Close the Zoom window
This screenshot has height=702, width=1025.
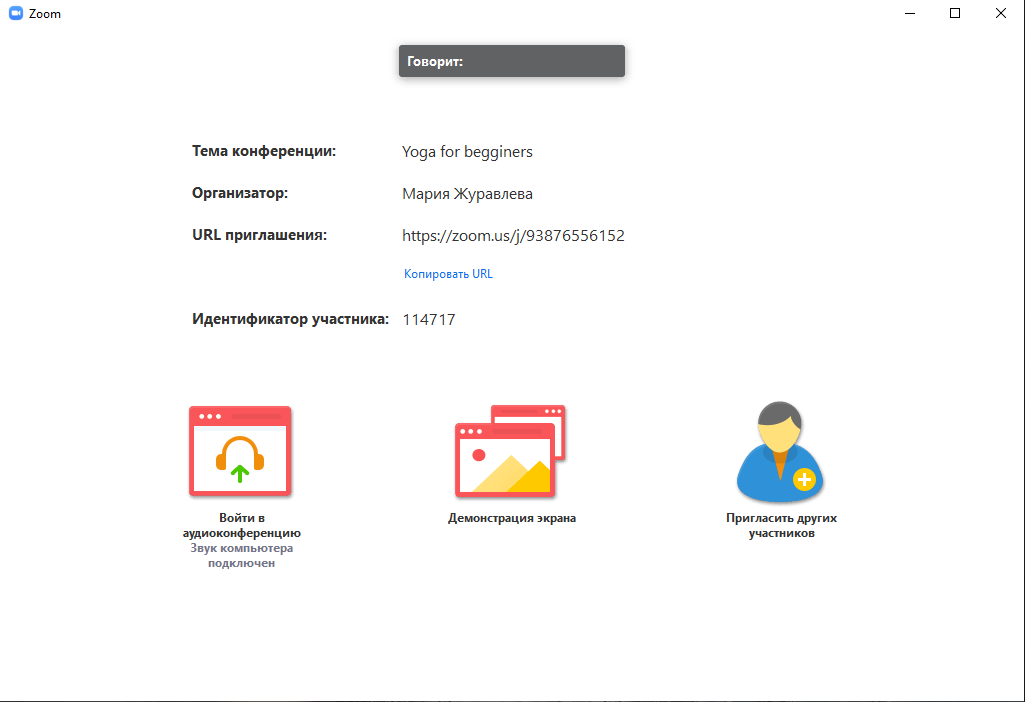tap(1001, 13)
